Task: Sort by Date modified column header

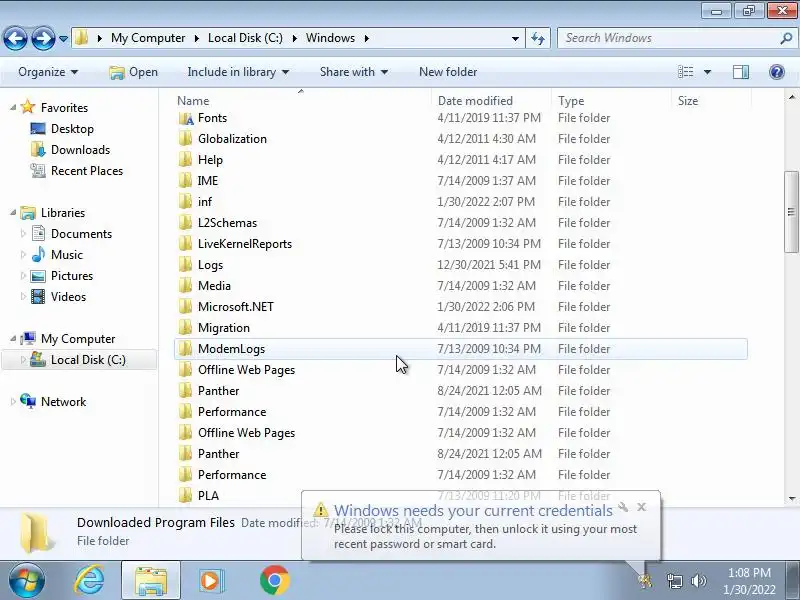Action: [x=475, y=101]
